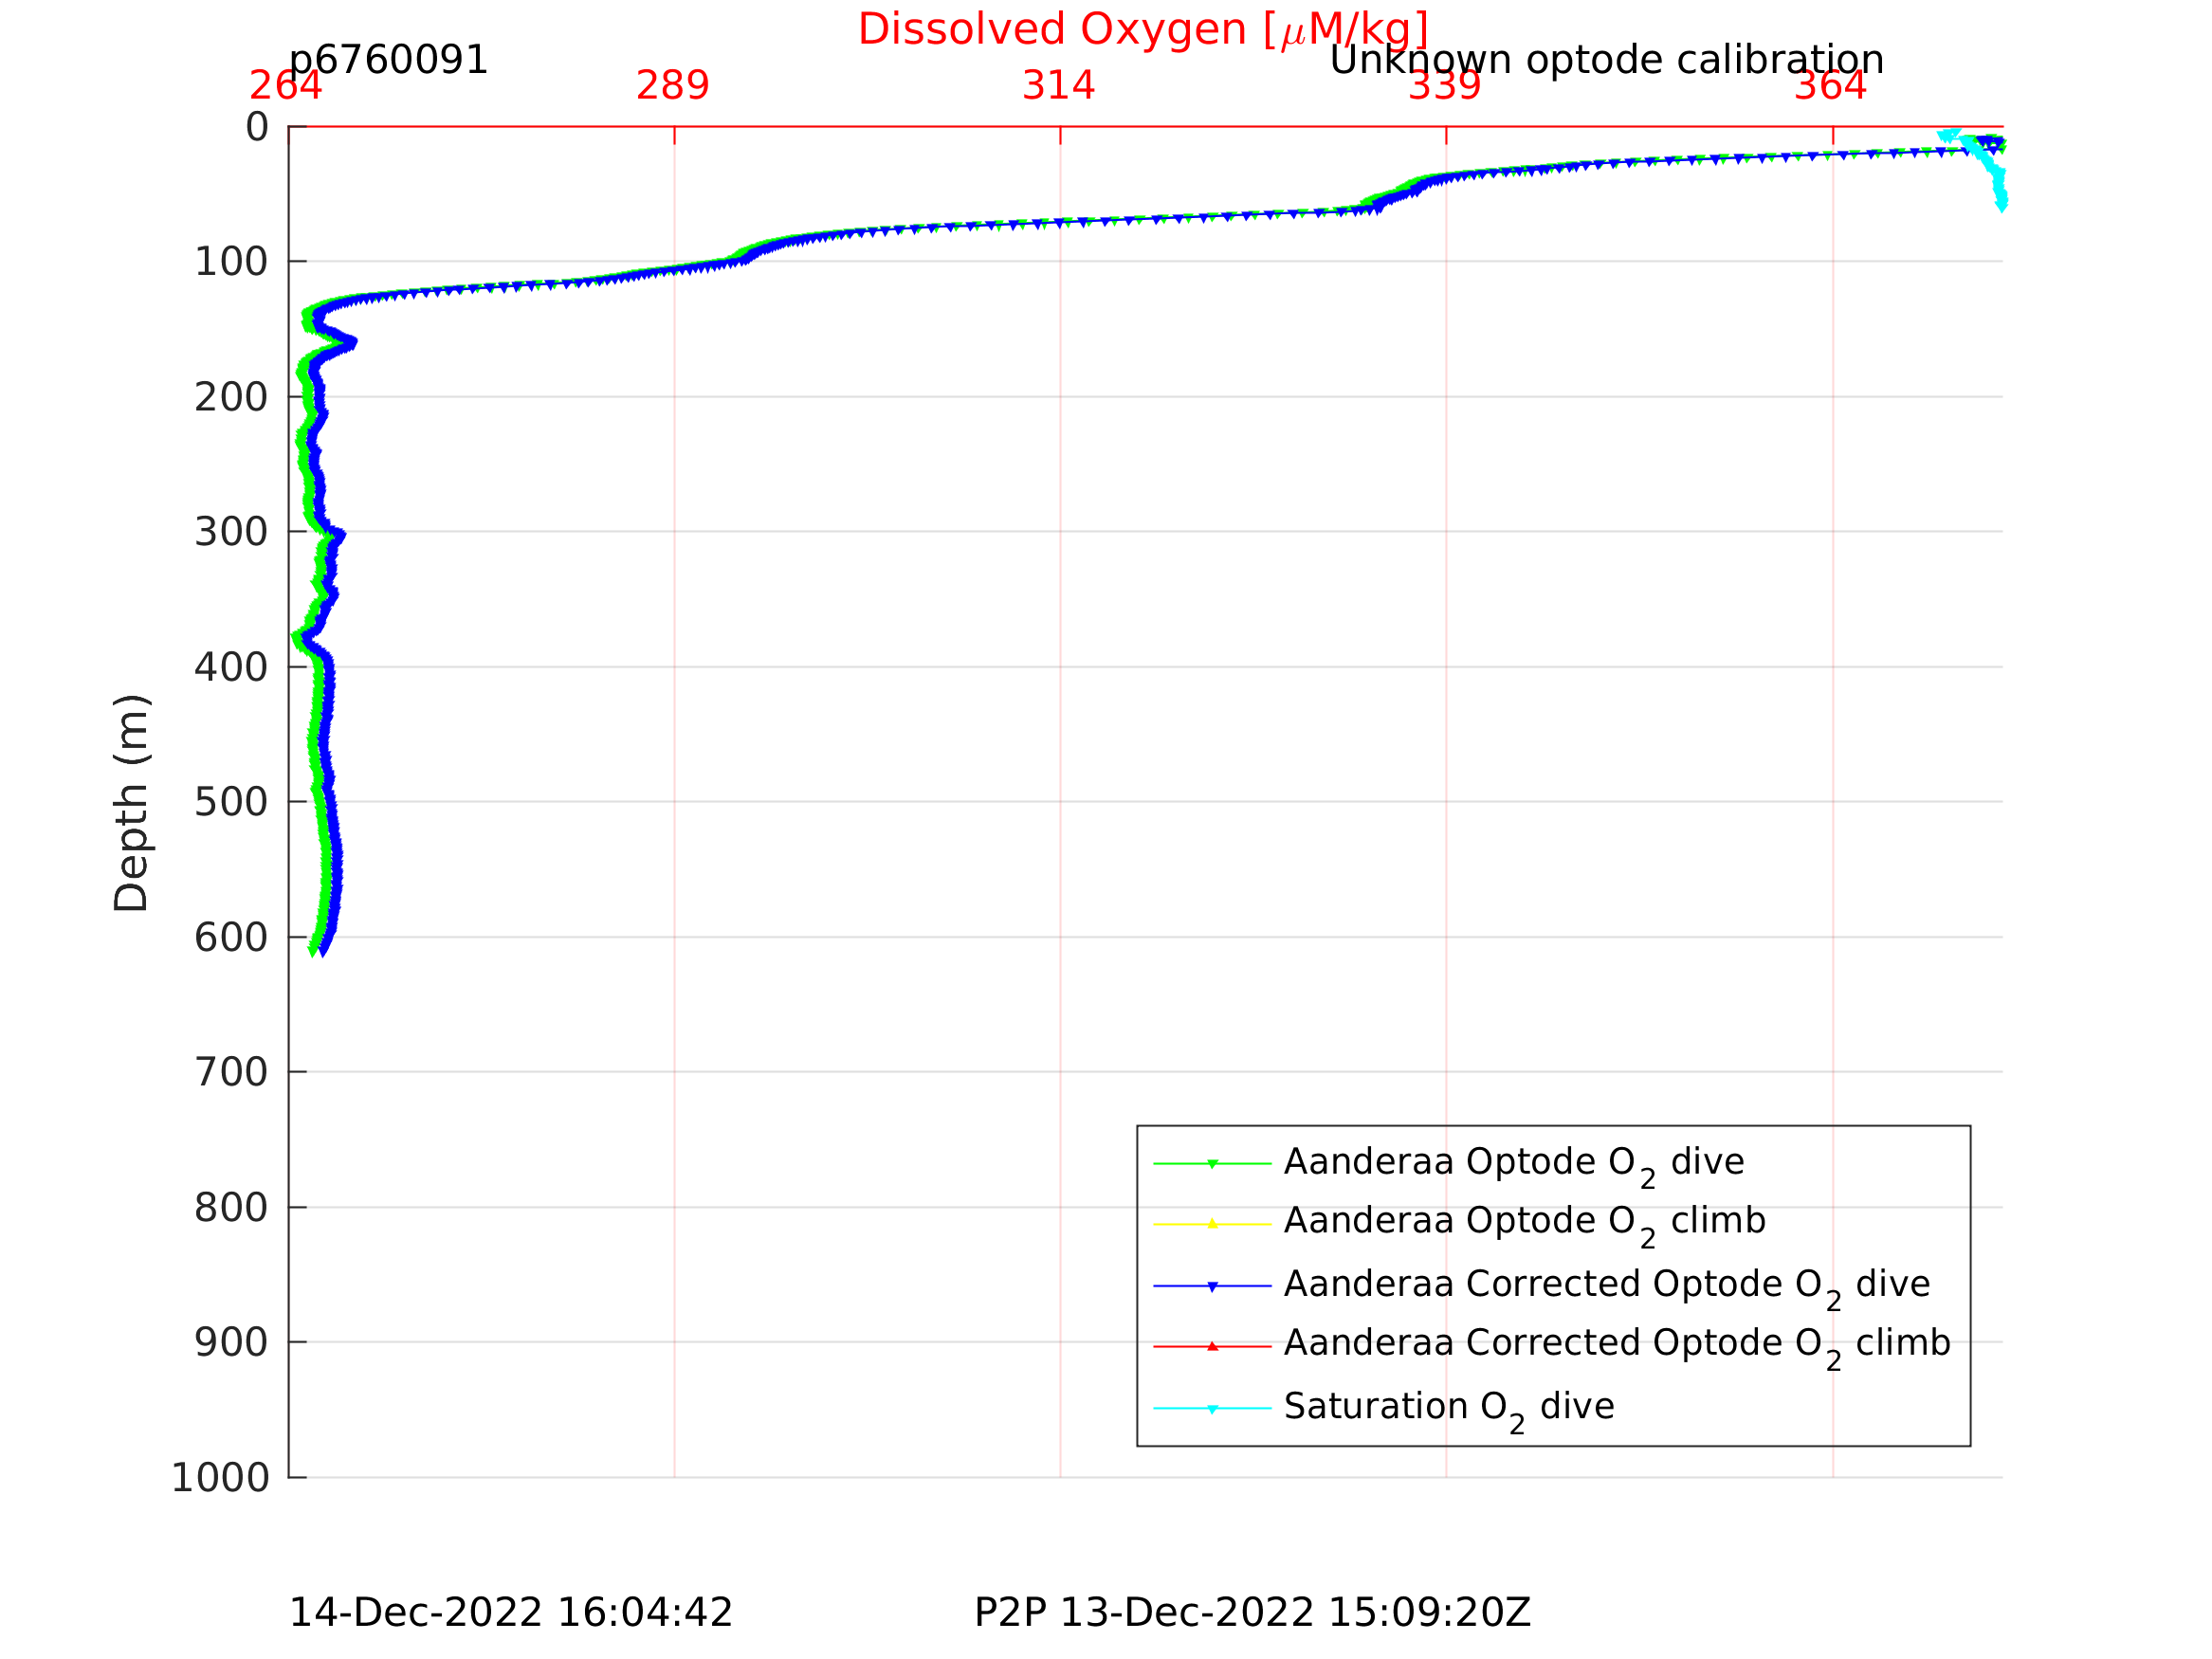
Task: Click the x-axis tick label 289
Action: (x=672, y=86)
